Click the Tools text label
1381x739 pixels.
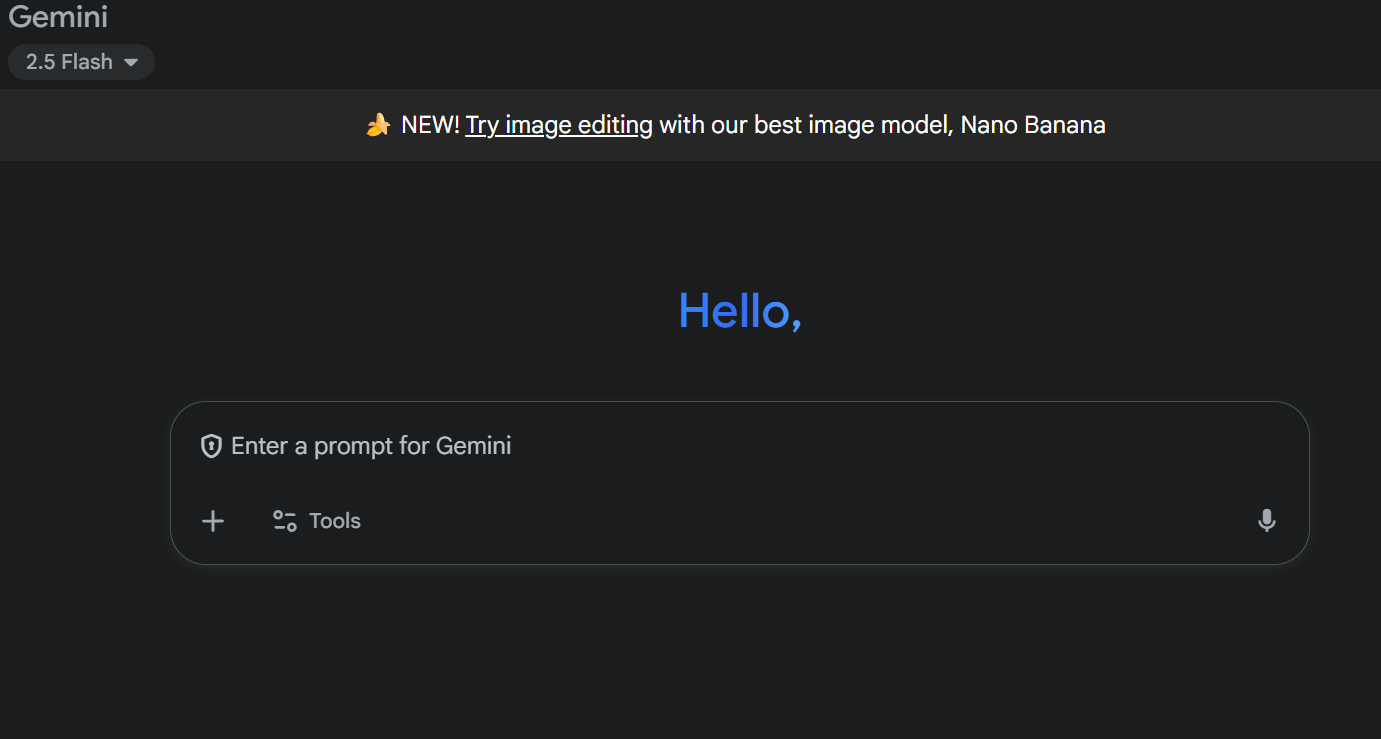[335, 521]
